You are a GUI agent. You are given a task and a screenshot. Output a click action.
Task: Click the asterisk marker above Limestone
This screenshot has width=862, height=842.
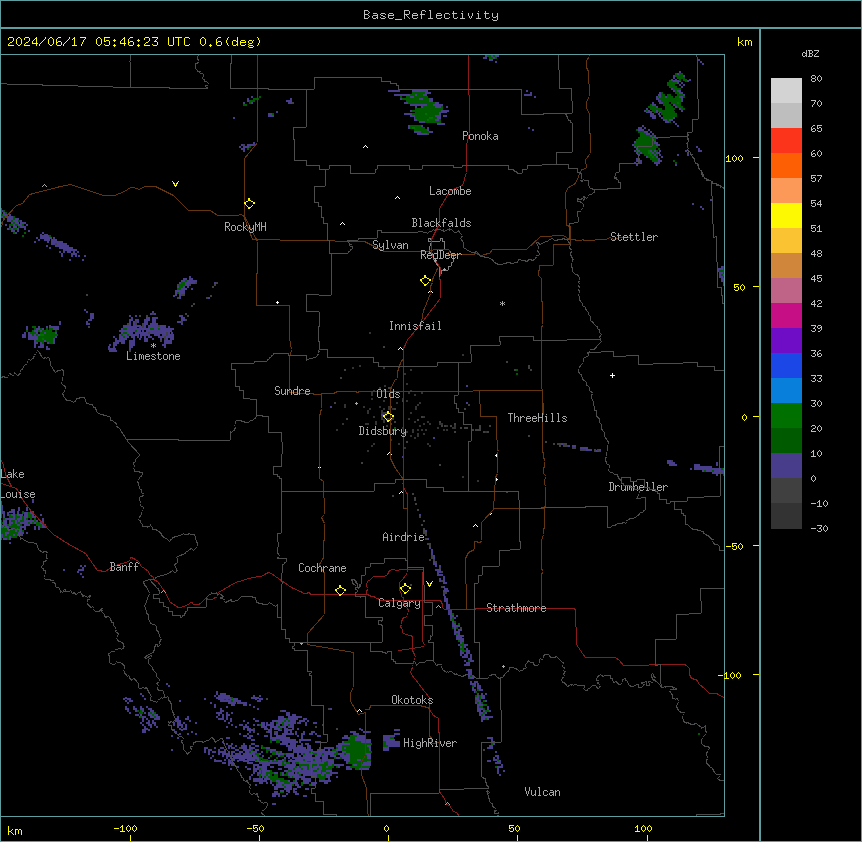pyautogui.click(x=153, y=346)
